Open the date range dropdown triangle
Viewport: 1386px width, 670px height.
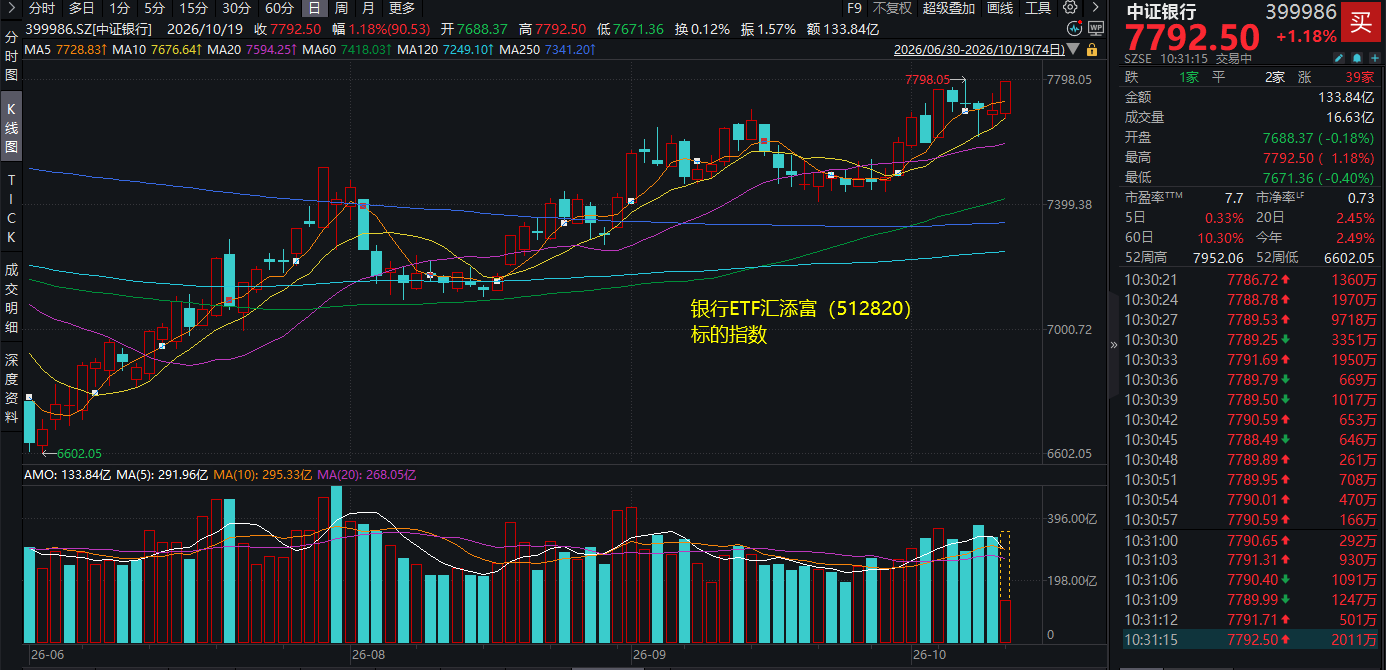(1073, 48)
